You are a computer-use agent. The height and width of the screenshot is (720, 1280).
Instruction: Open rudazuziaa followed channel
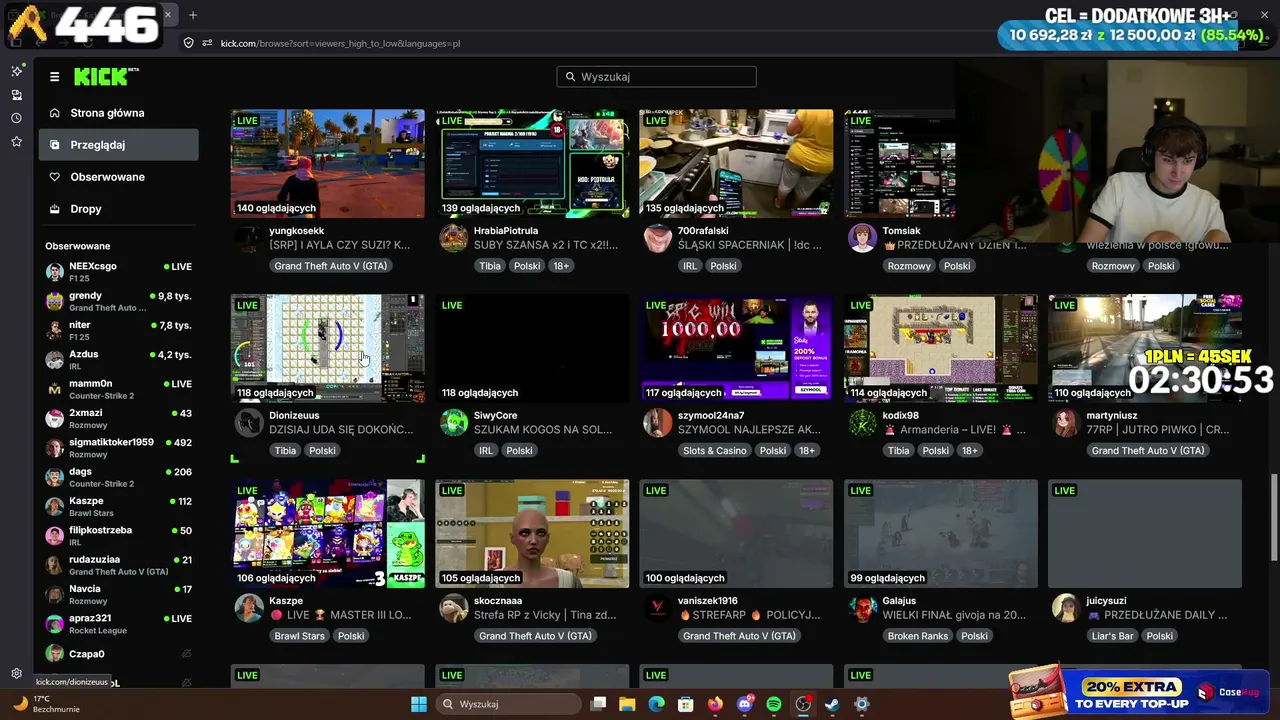pos(118,565)
